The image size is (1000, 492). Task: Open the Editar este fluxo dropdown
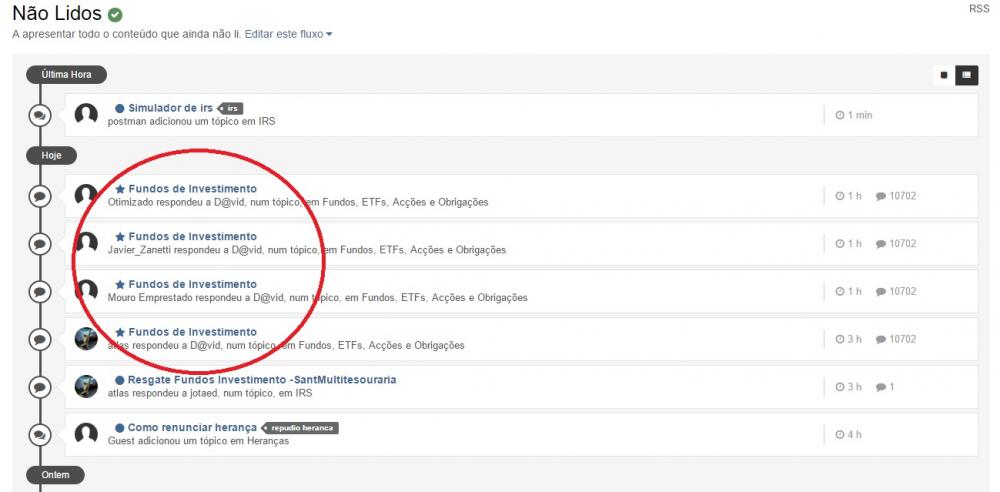point(288,34)
